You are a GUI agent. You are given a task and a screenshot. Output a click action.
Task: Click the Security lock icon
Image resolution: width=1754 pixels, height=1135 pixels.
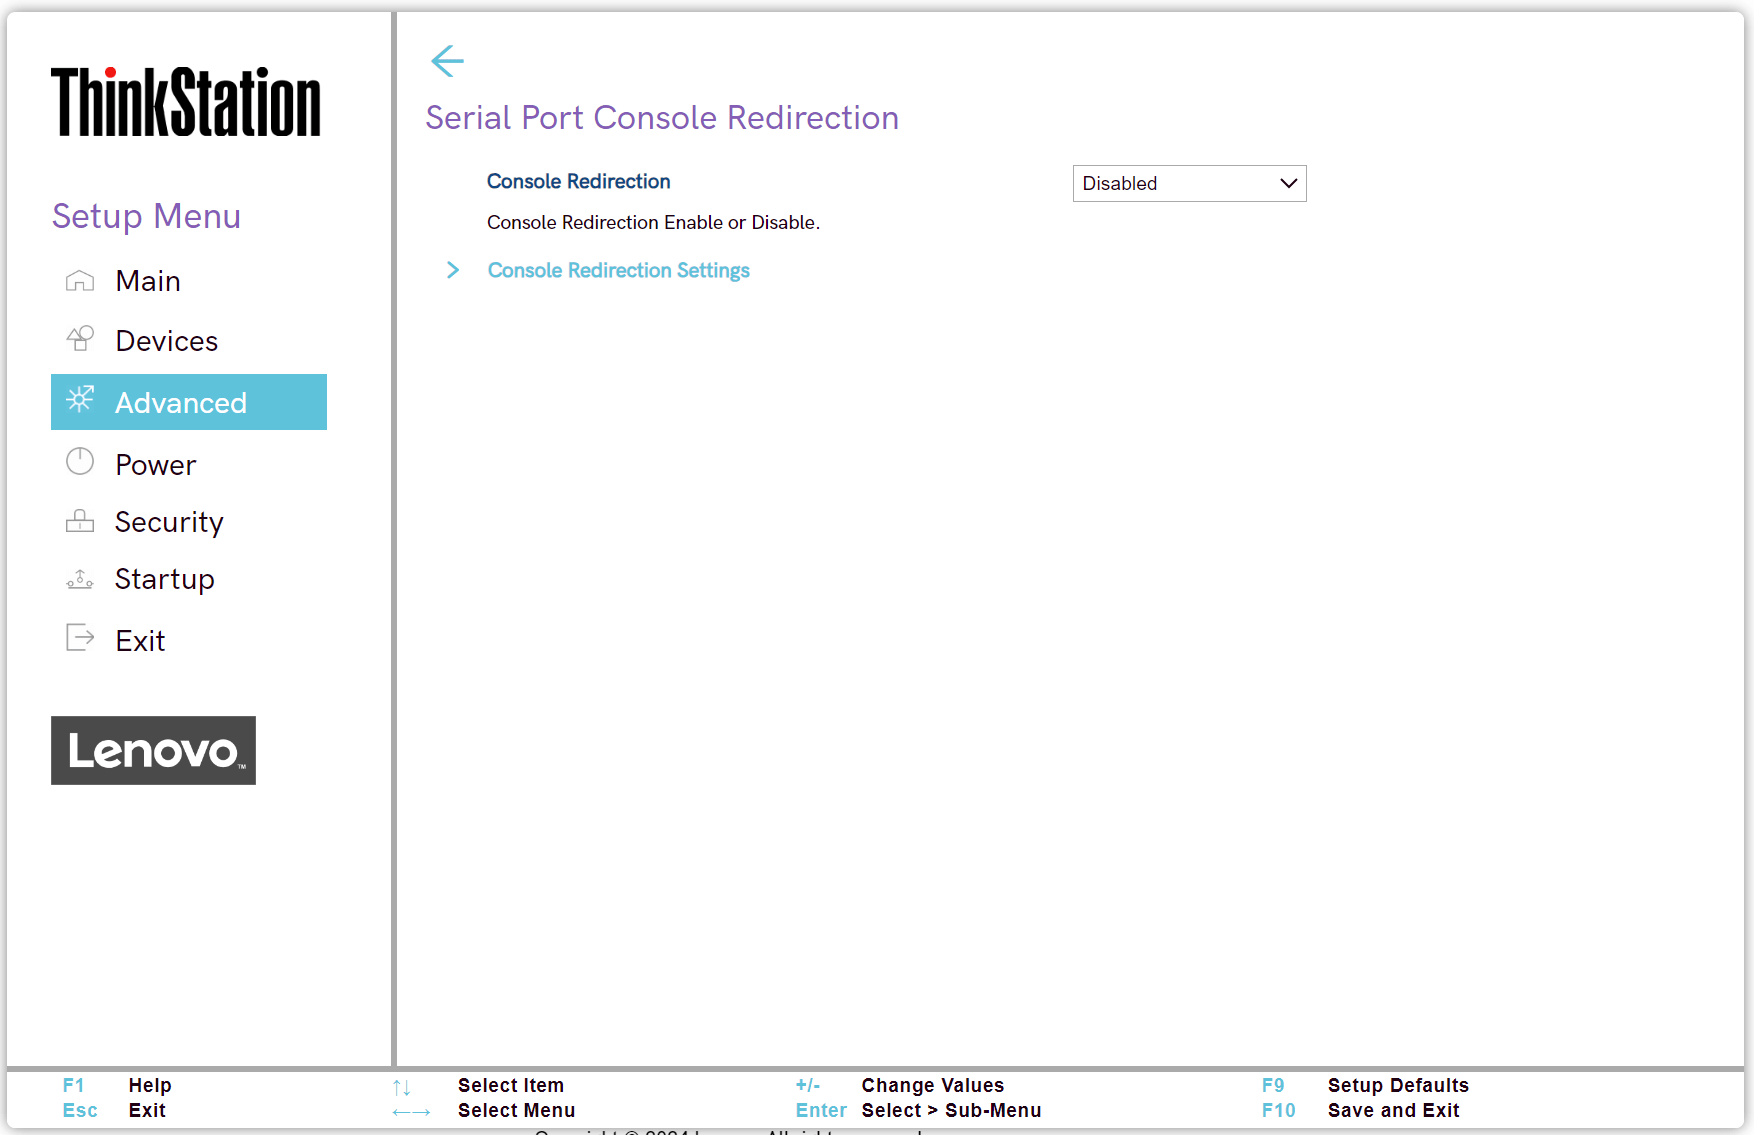coord(79,521)
